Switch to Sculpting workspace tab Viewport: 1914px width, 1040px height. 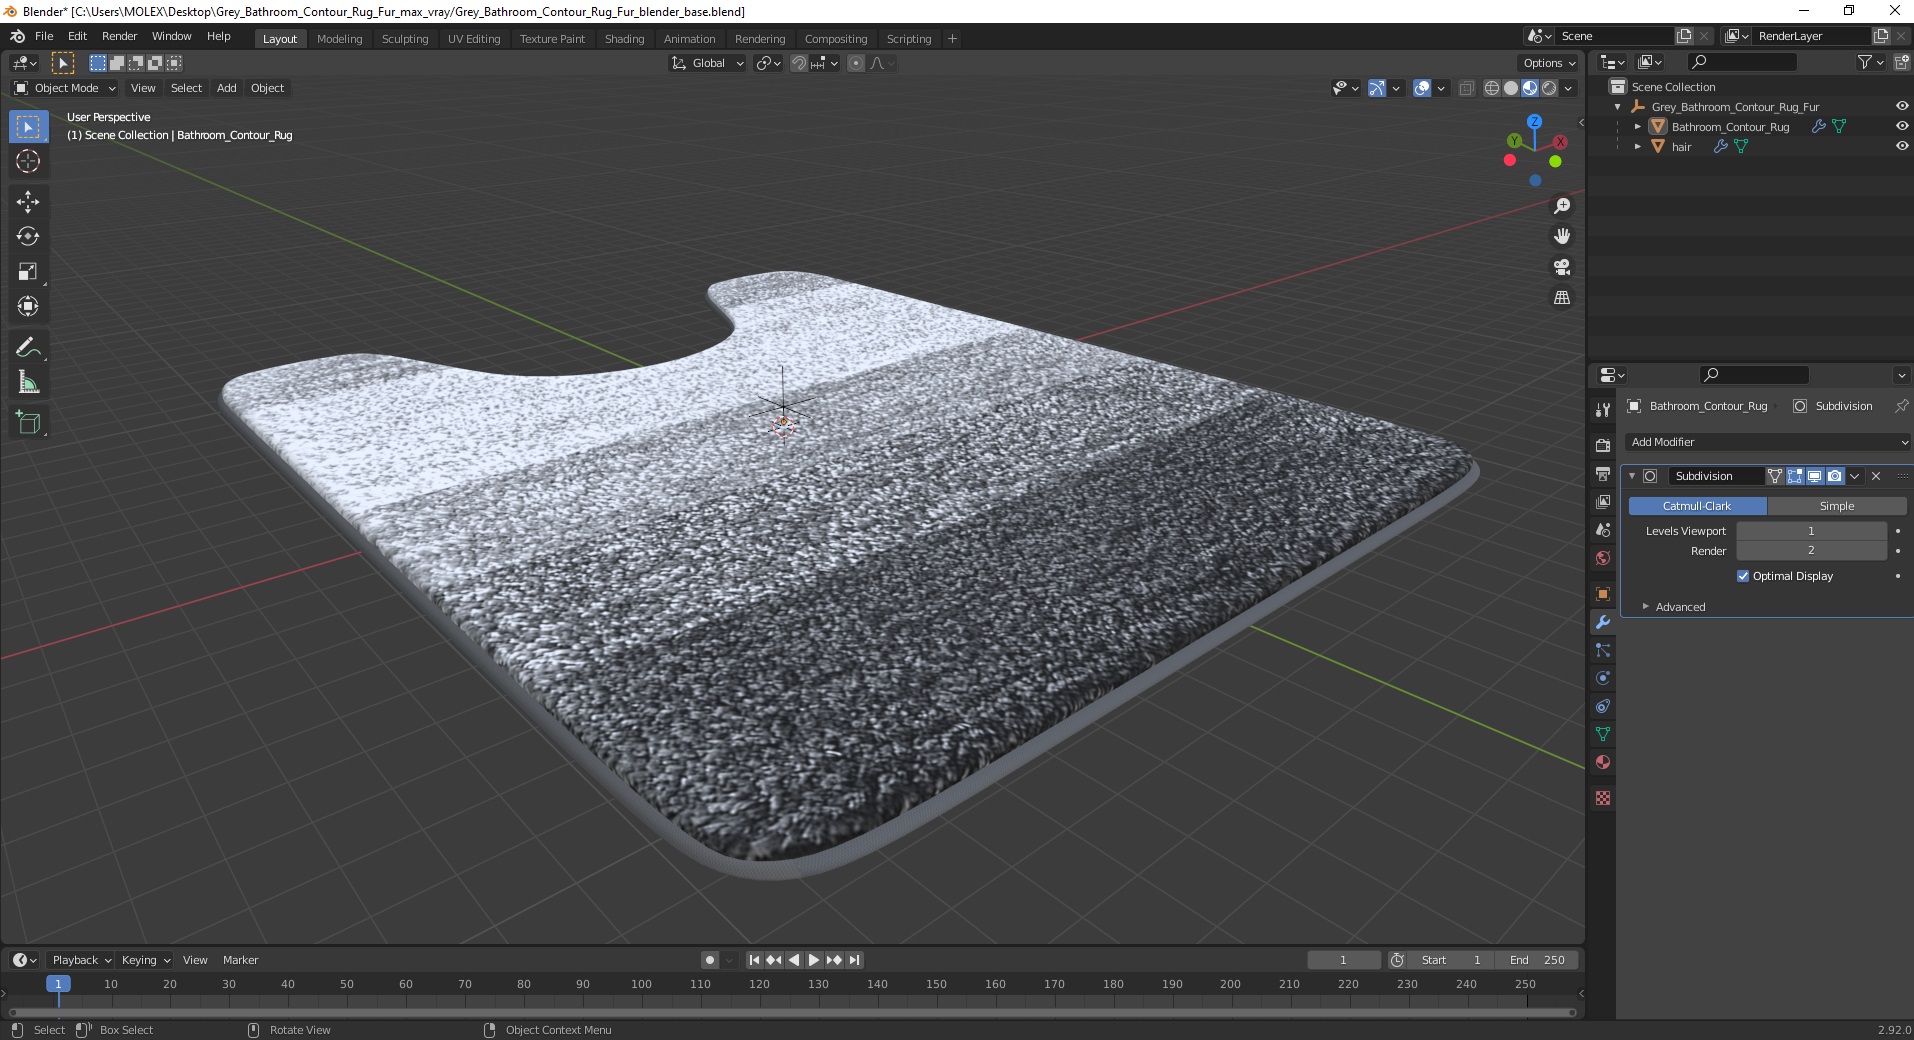coord(404,39)
